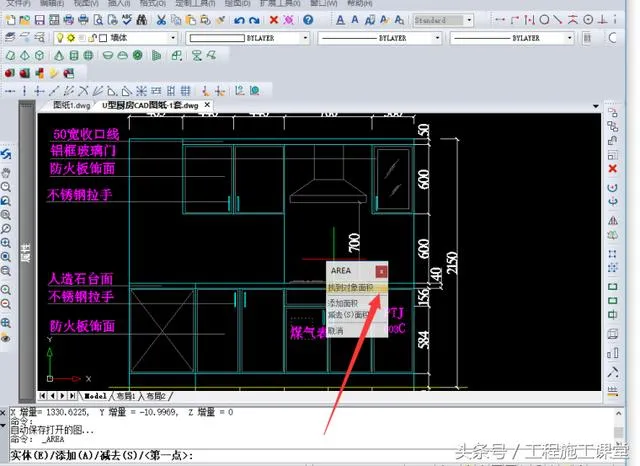The height and width of the screenshot is (466, 640).
Task: Click the pan/orbit tool icon in the left sidebar
Action: click(6, 154)
